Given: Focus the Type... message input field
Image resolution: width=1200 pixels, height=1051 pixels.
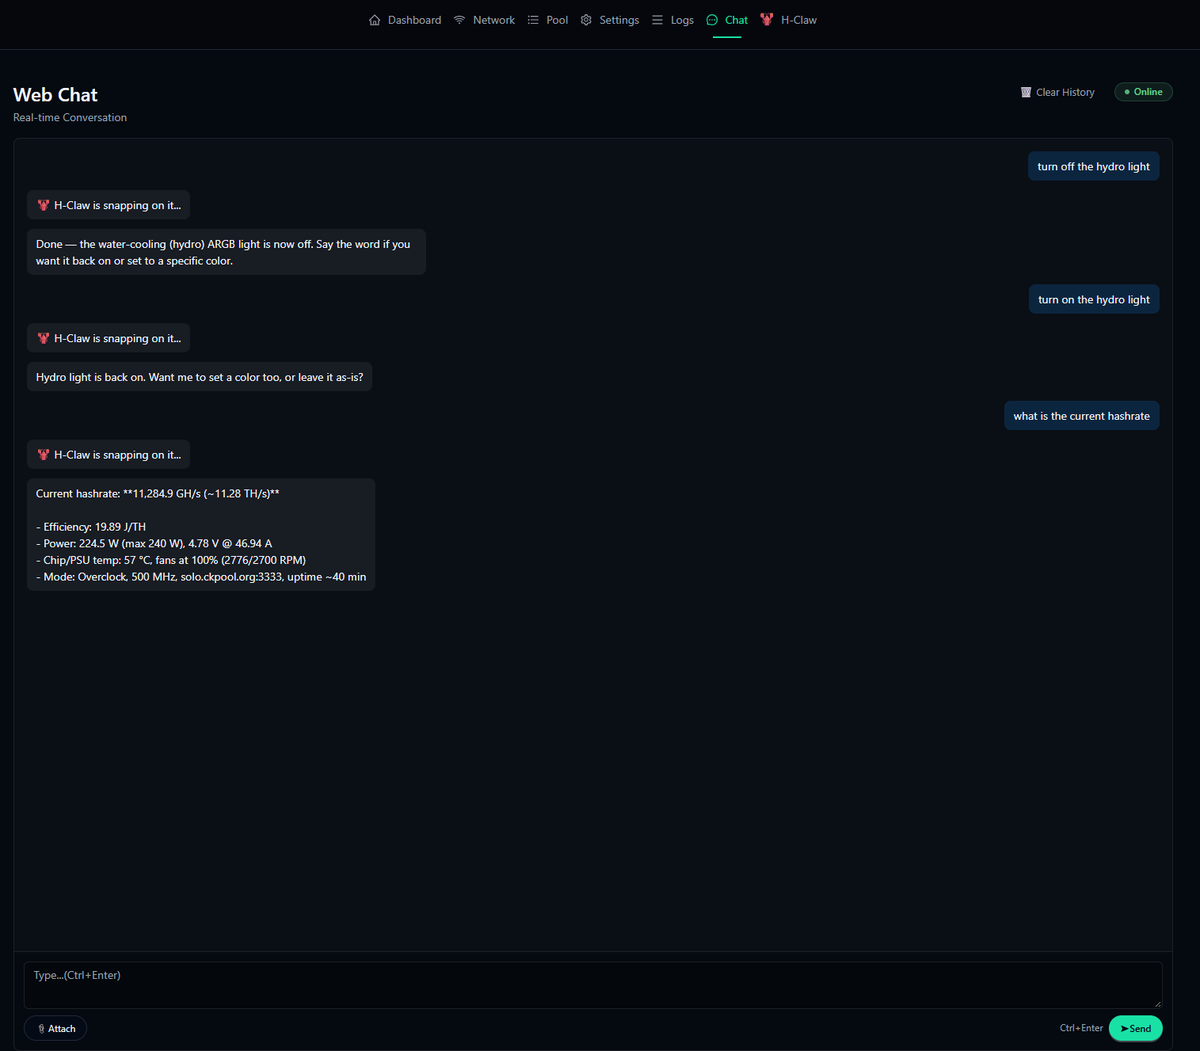Looking at the screenshot, I should 593,985.
